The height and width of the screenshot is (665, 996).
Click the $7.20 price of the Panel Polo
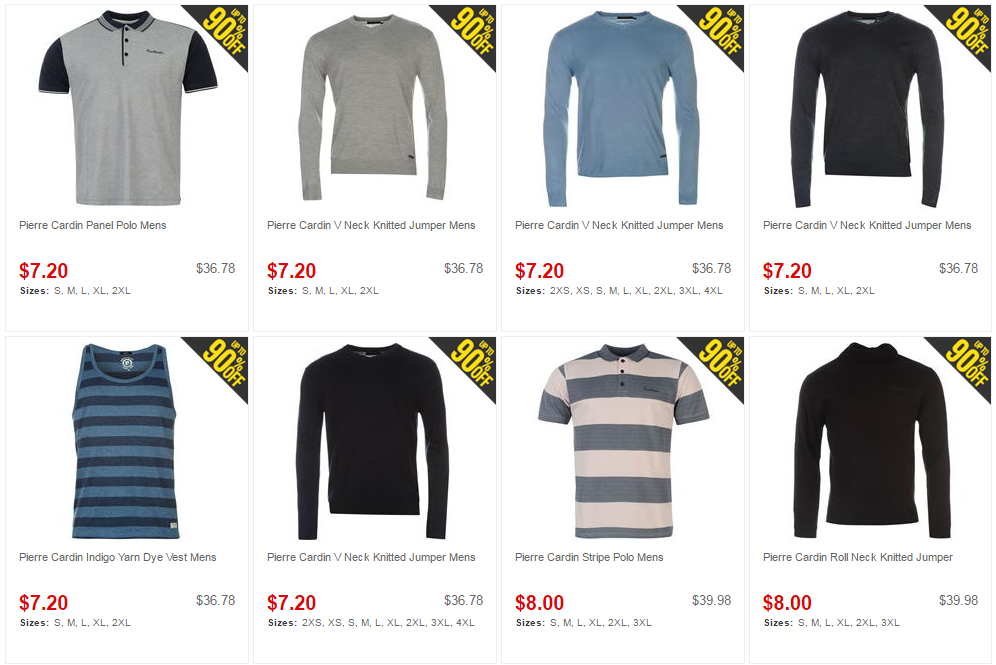click(43, 271)
